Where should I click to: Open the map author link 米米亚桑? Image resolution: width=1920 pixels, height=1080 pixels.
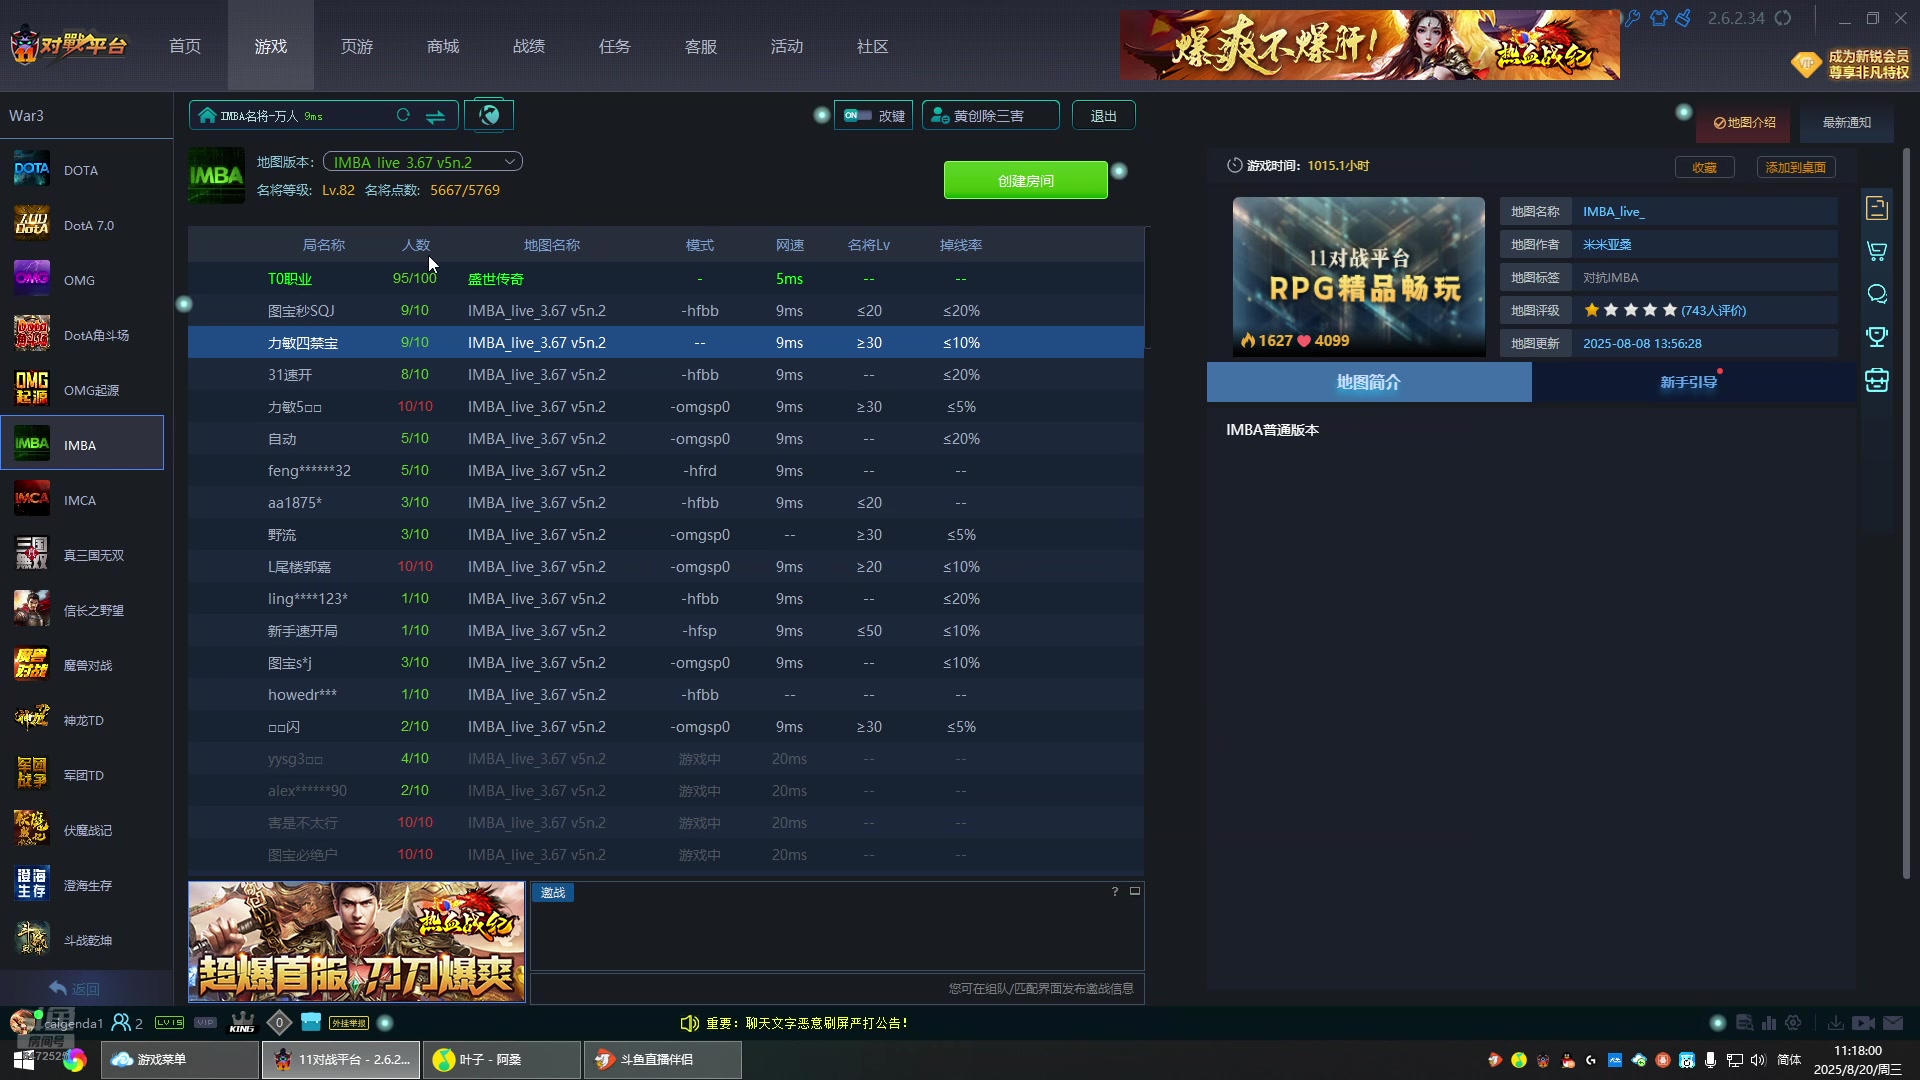[1607, 245]
